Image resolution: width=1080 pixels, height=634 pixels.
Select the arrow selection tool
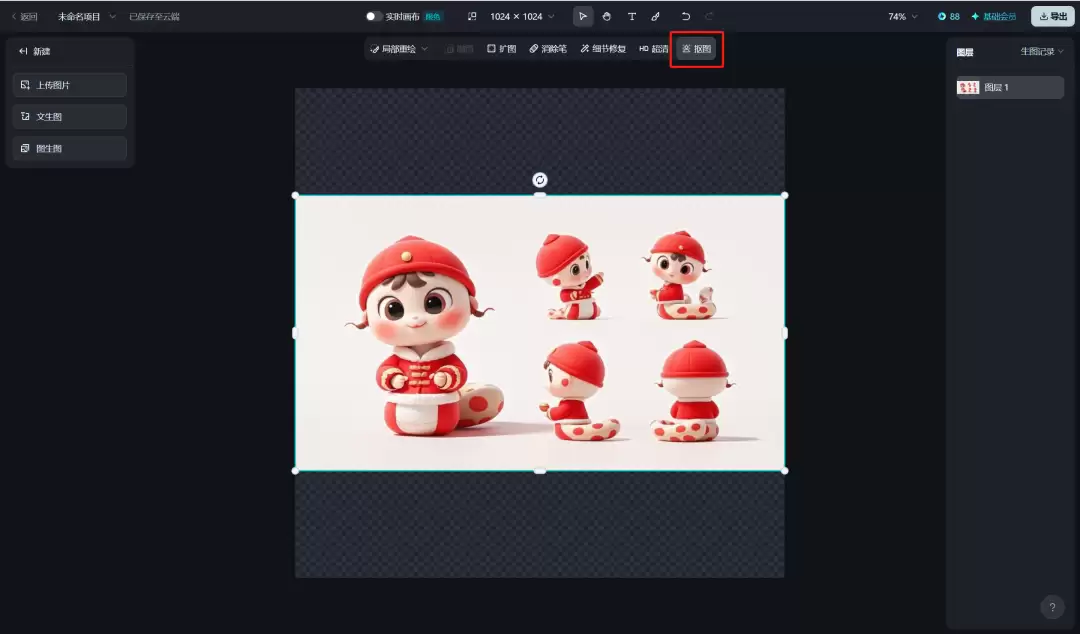point(583,16)
